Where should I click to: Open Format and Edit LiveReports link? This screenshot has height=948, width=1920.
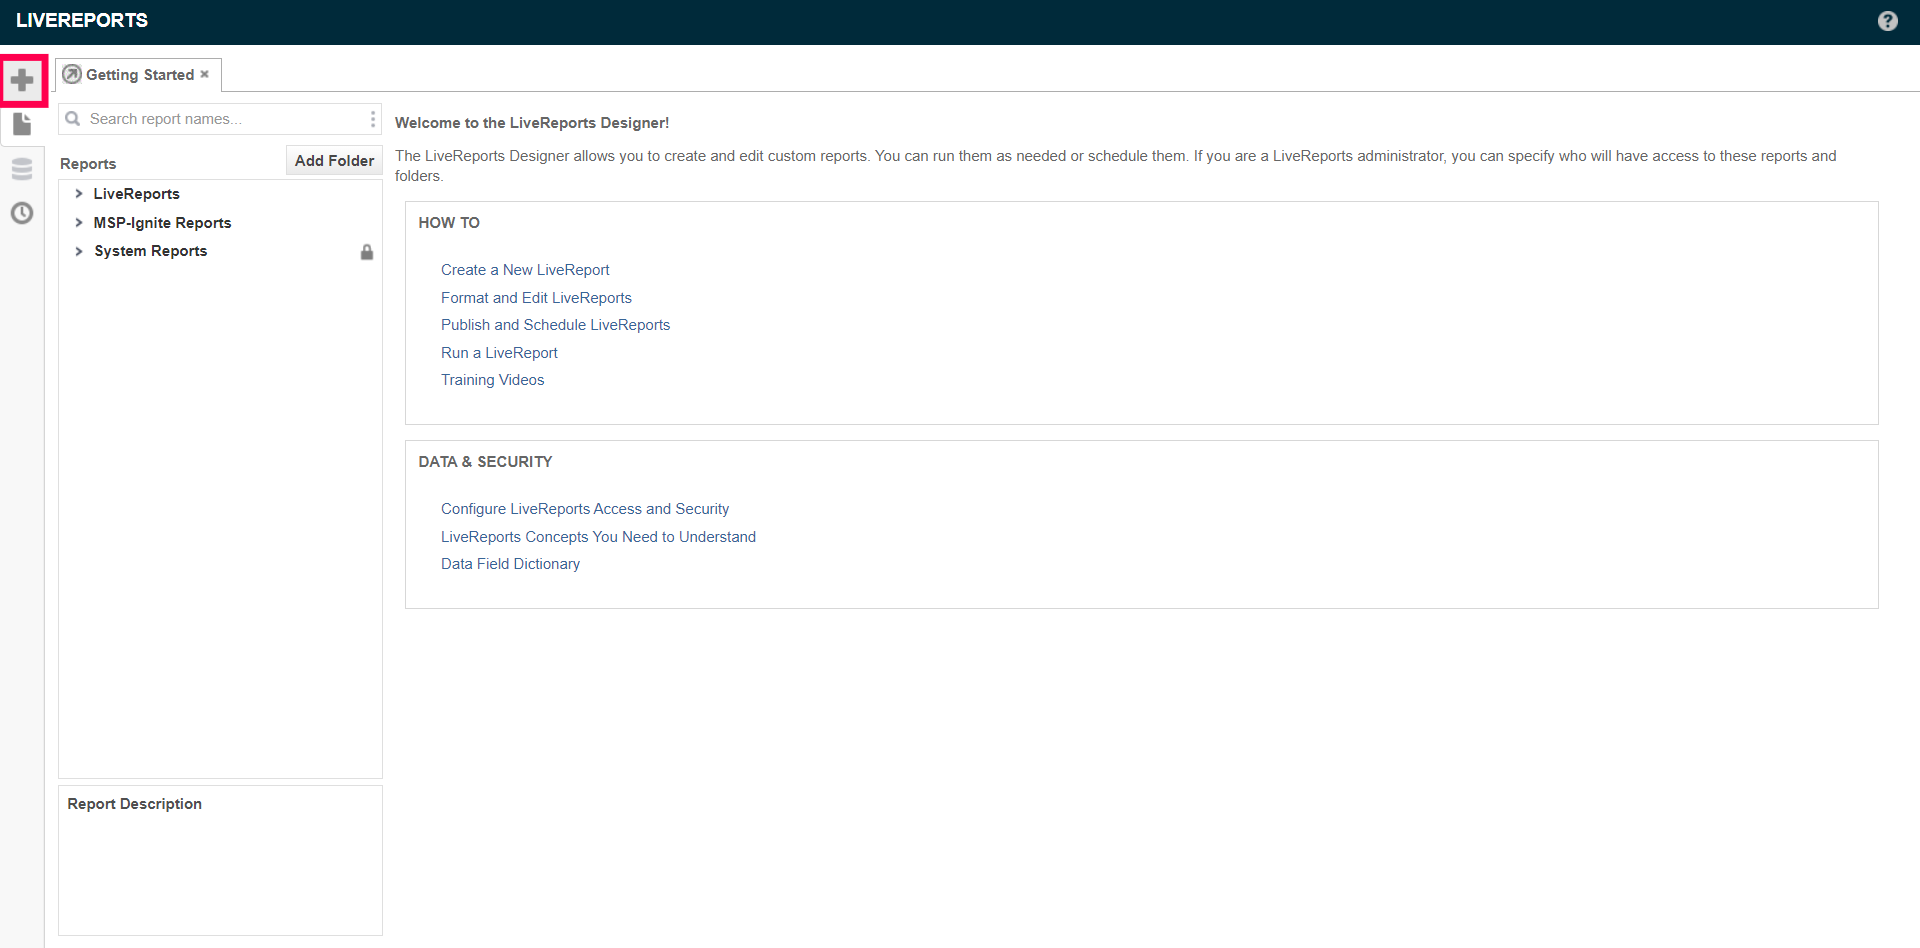536,298
